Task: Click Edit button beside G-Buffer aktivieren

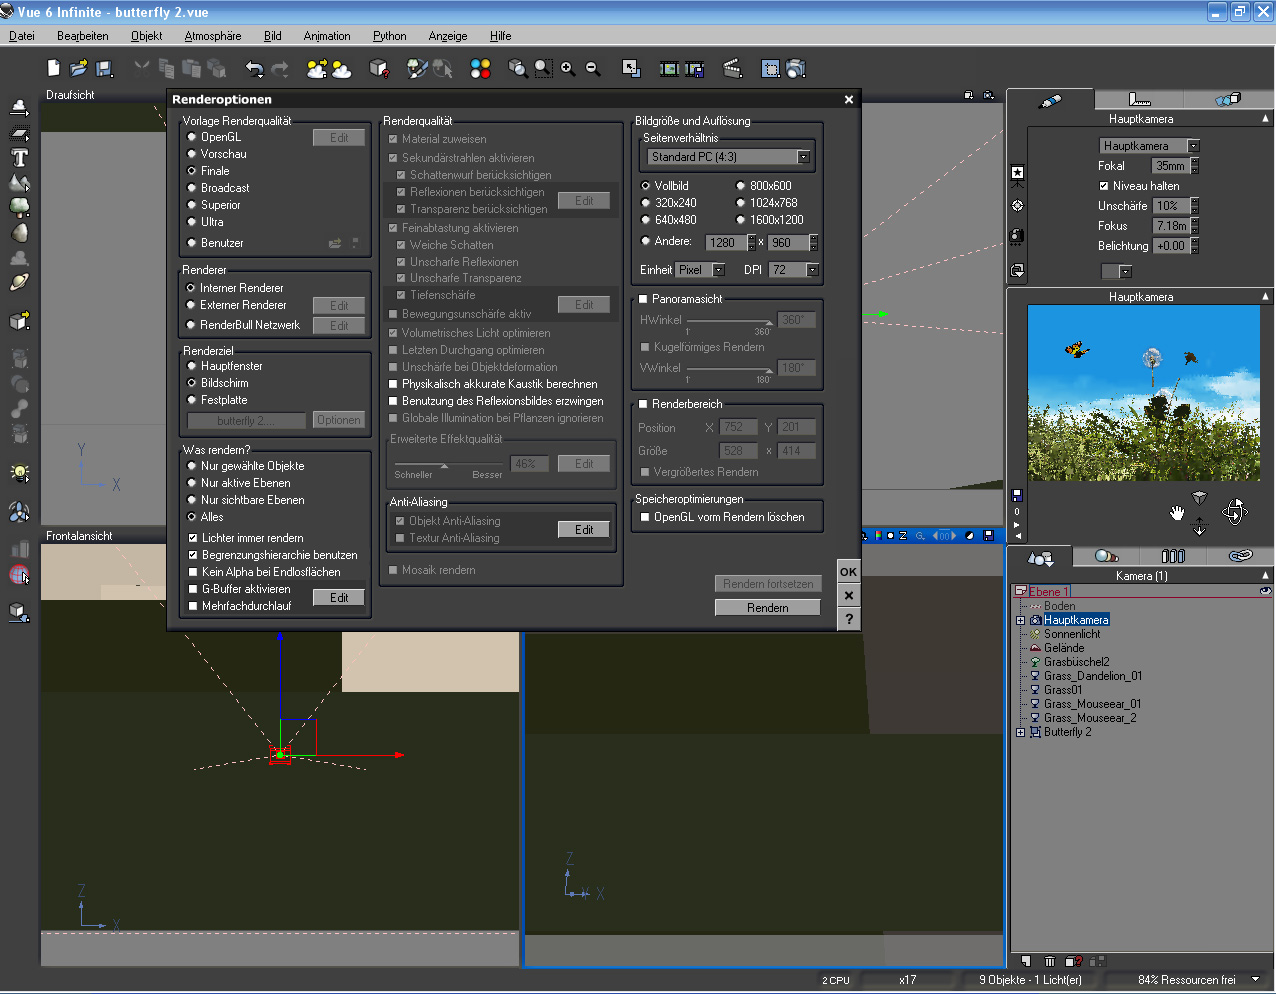Action: (x=339, y=598)
